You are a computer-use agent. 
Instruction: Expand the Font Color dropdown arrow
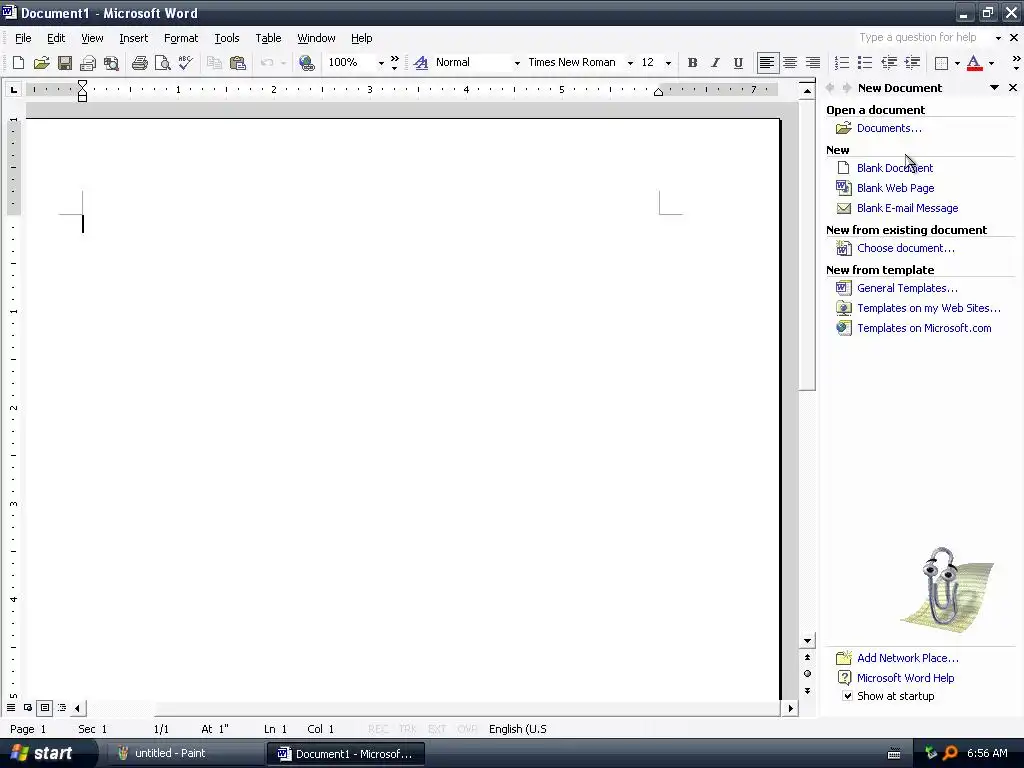point(991,63)
